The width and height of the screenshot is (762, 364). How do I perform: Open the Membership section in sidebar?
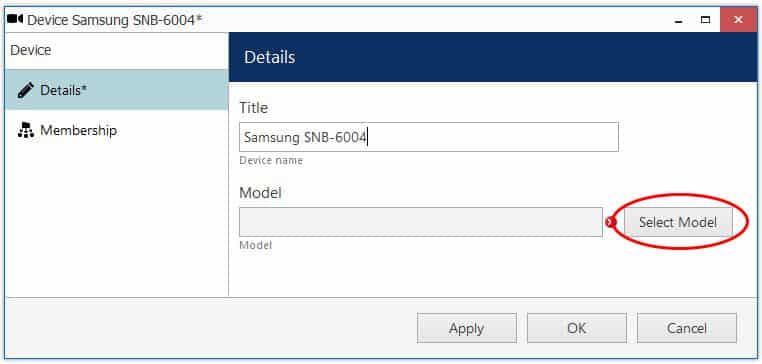[x=117, y=130]
